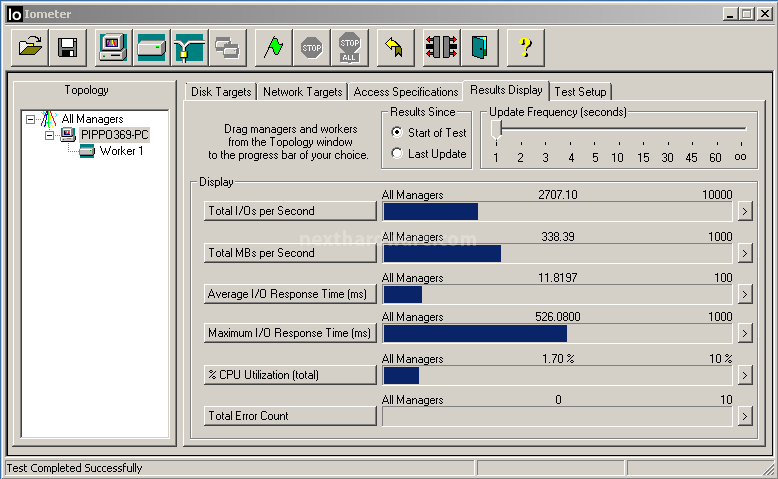Open arrow next to % CPU Utilization
Image resolution: width=778 pixels, height=479 pixels.
click(745, 375)
